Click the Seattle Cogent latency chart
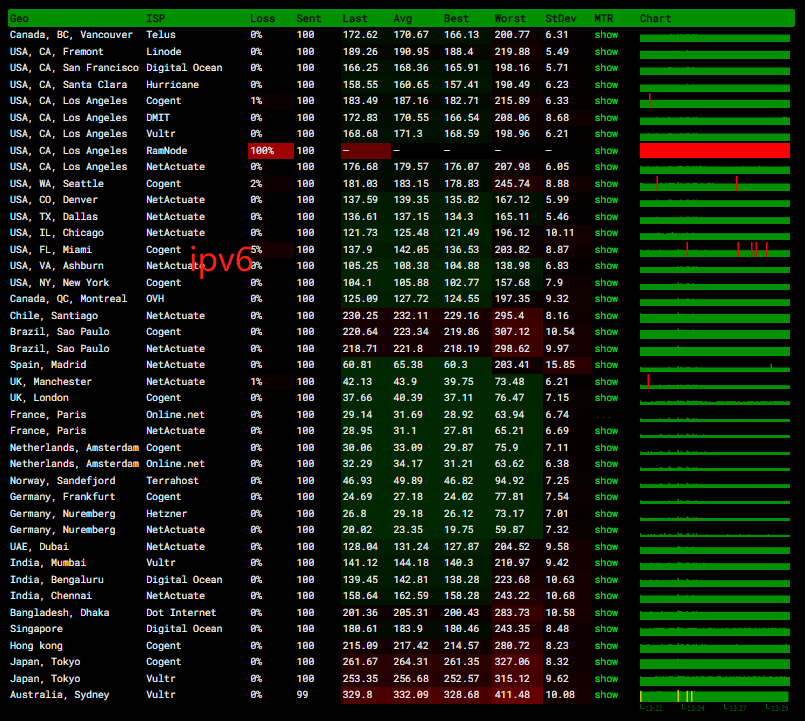This screenshot has height=721, width=805. click(x=715, y=183)
